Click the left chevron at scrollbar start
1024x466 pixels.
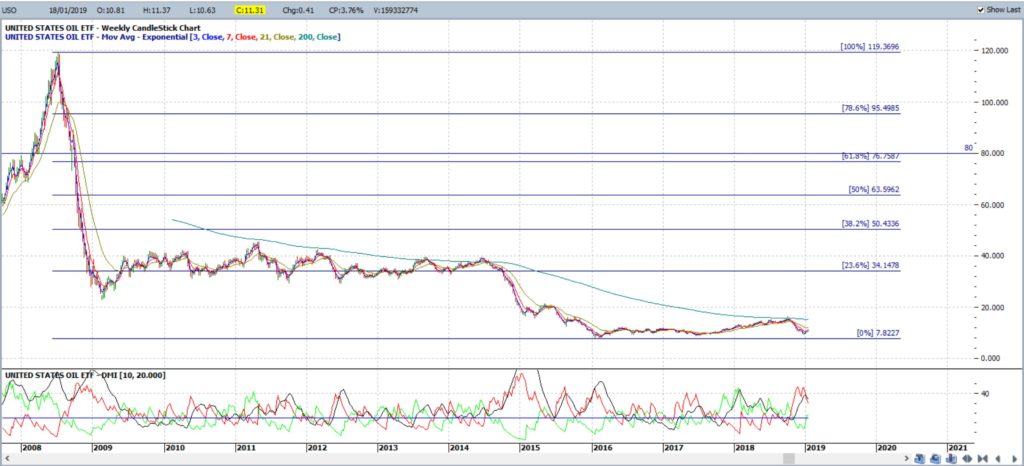(5, 459)
